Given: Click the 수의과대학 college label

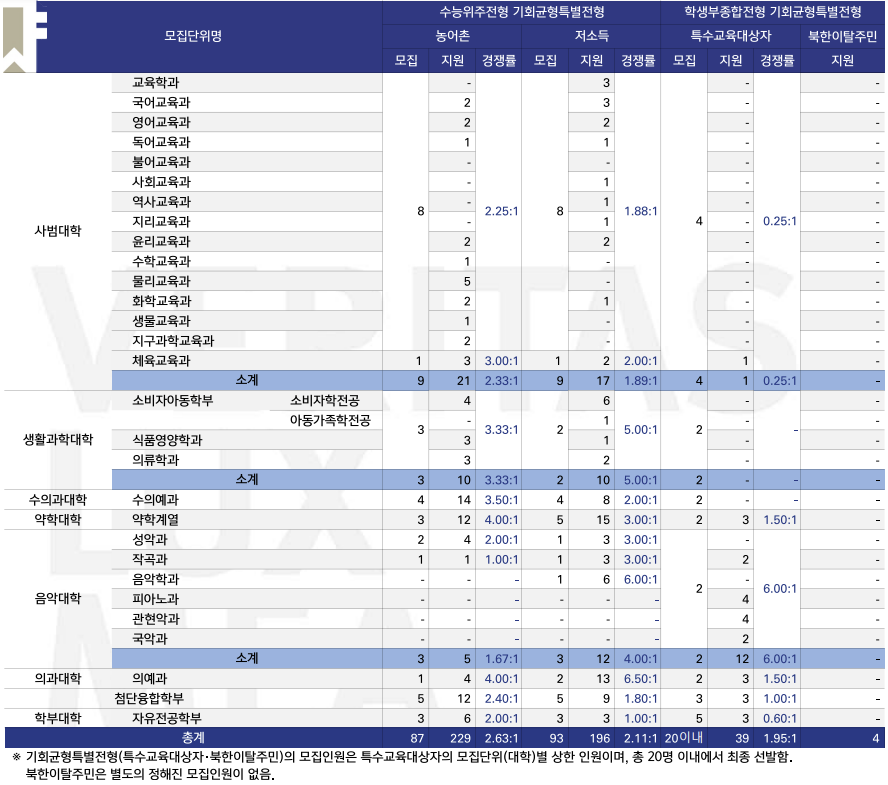Looking at the screenshot, I should tap(58, 500).
